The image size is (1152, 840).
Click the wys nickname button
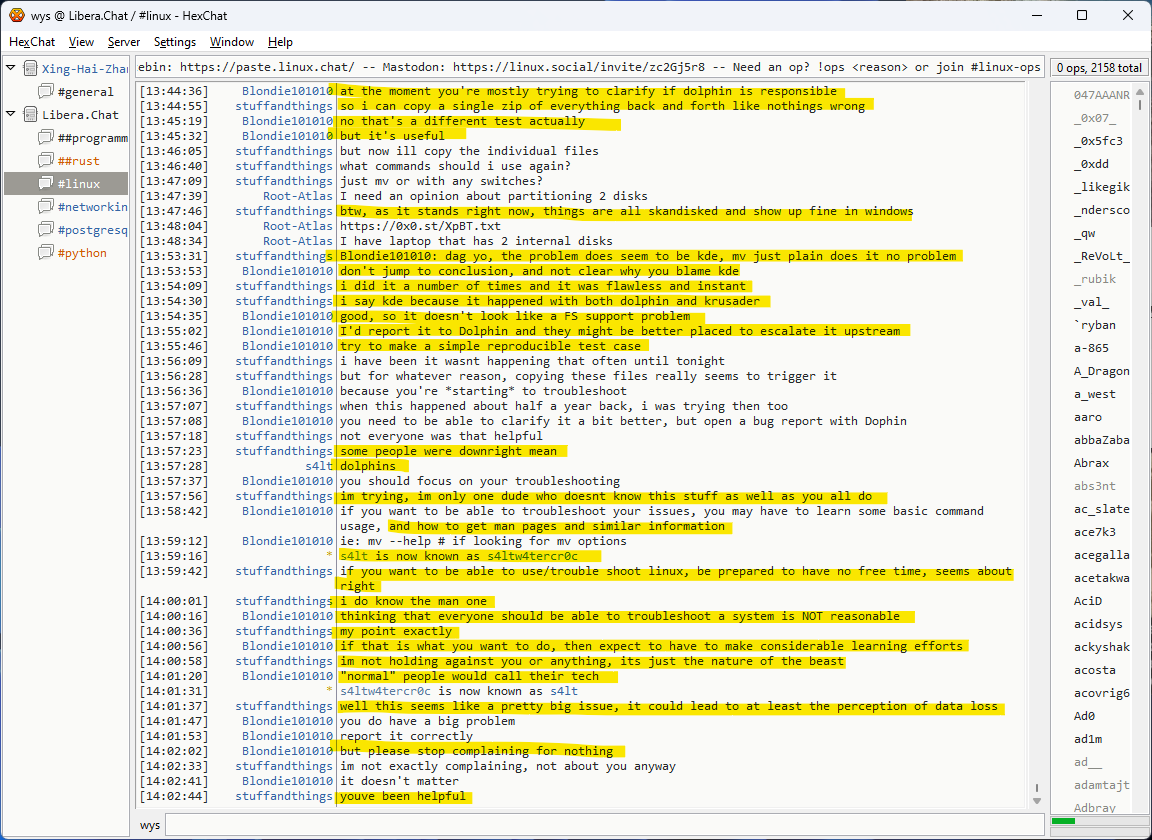point(150,825)
